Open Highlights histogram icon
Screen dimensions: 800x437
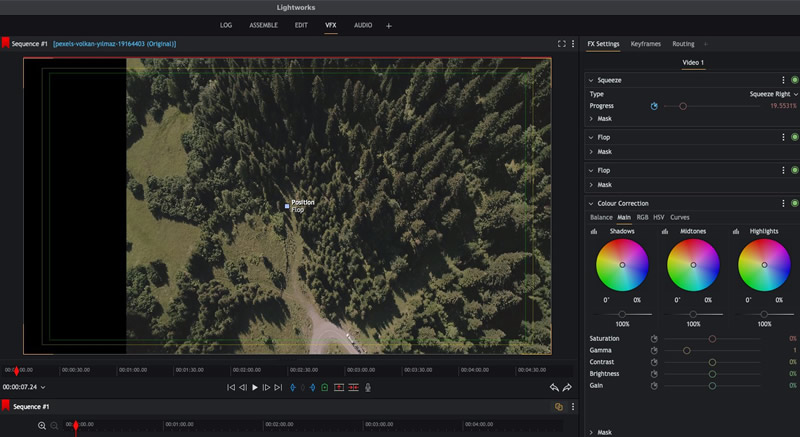[736, 232]
